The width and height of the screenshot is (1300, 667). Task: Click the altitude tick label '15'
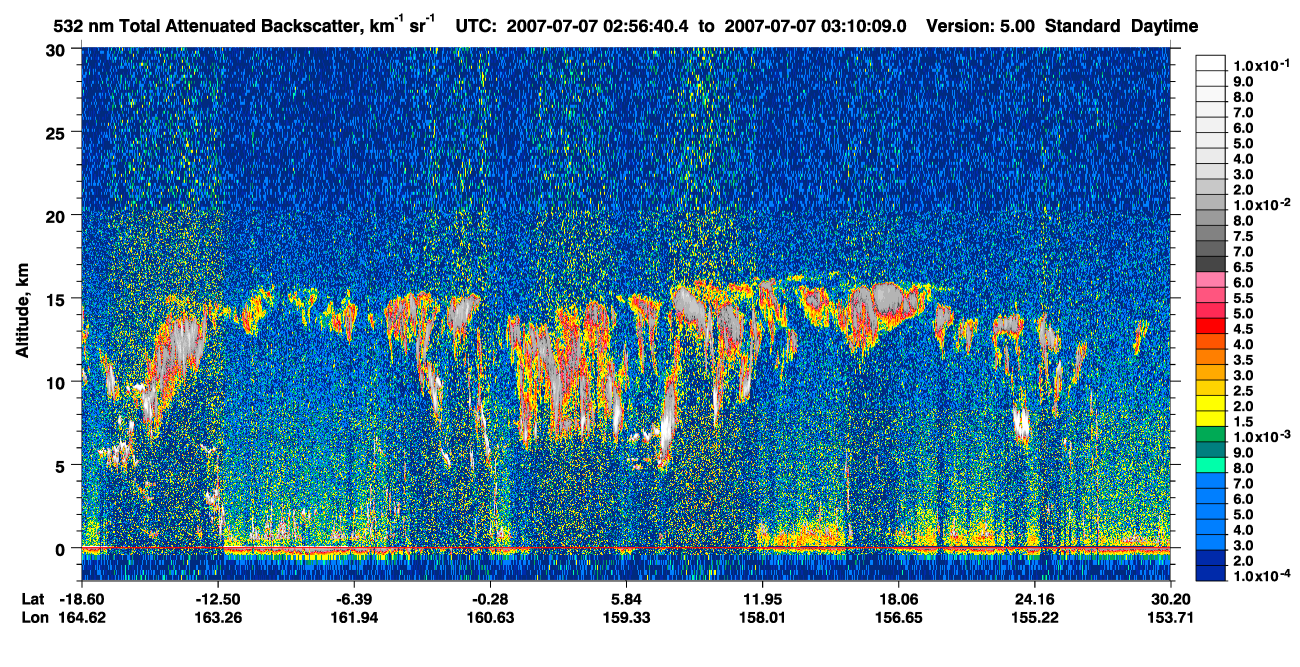(58, 298)
